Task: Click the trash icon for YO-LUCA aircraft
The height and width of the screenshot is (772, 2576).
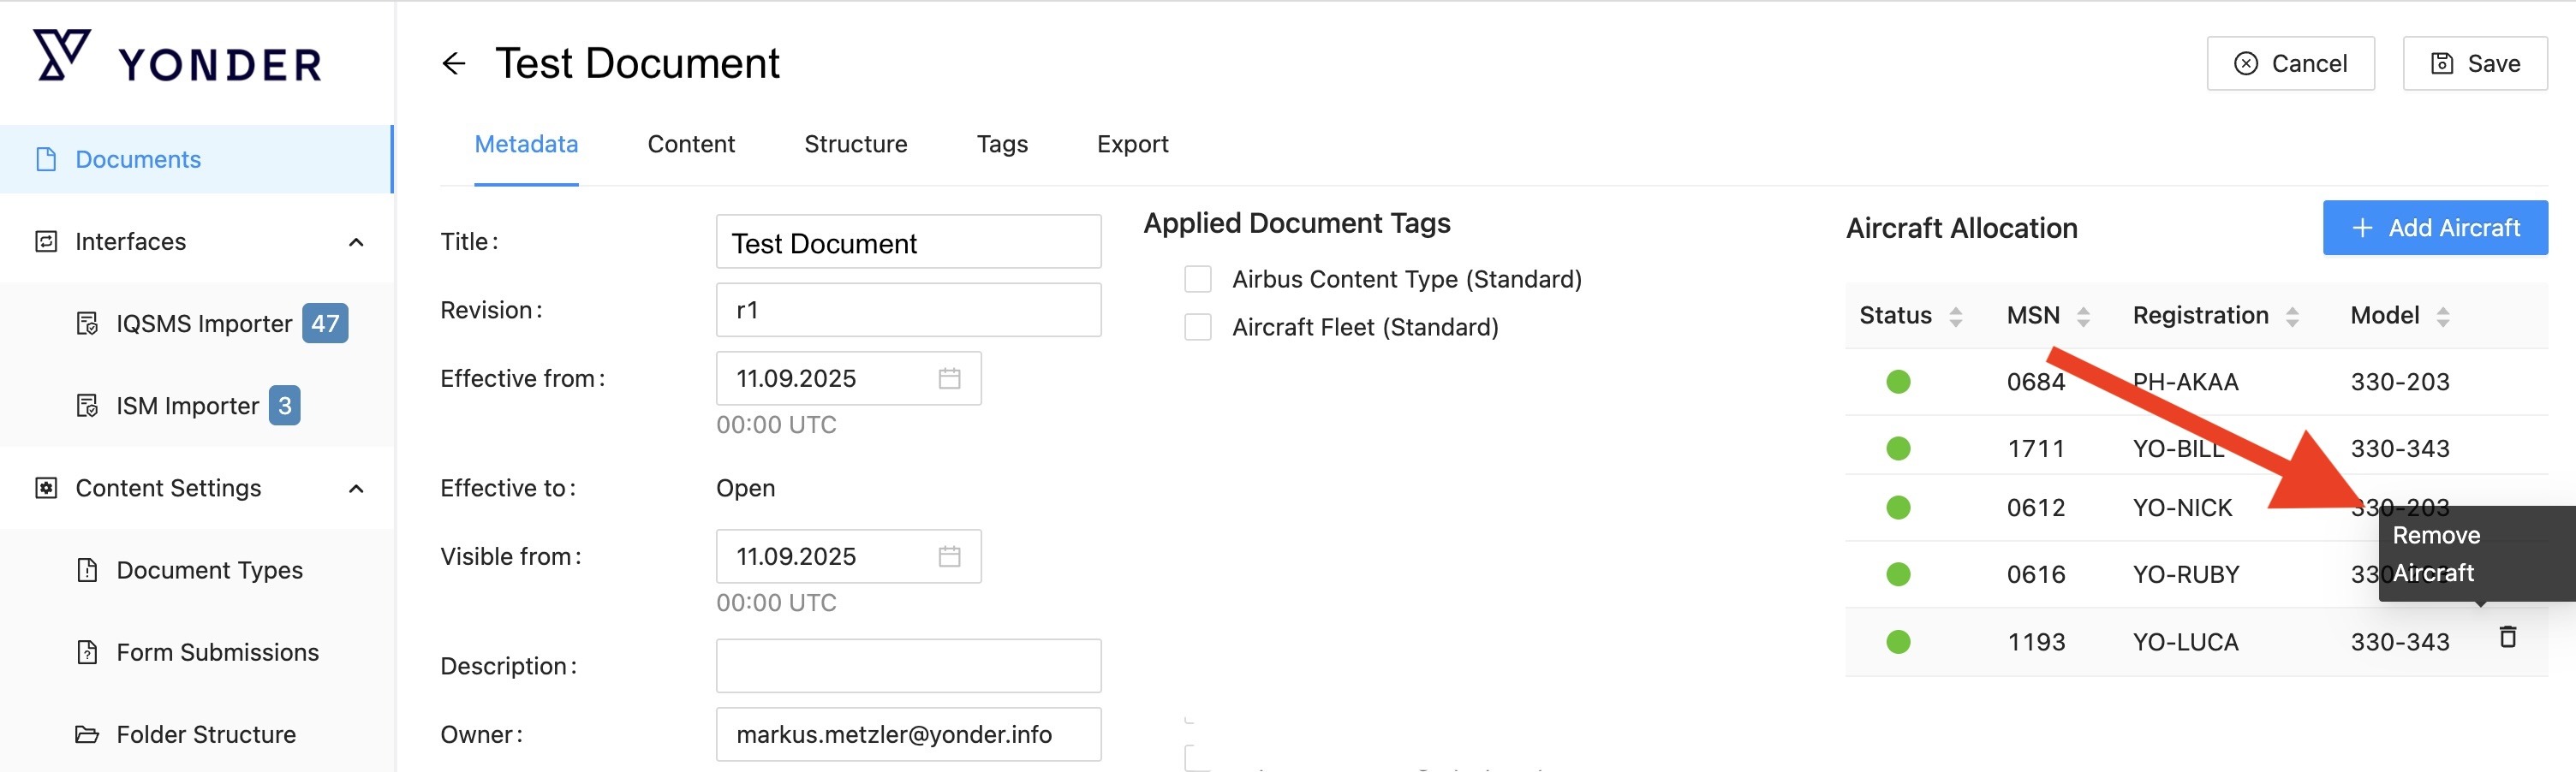Action: pyautogui.click(x=2507, y=637)
